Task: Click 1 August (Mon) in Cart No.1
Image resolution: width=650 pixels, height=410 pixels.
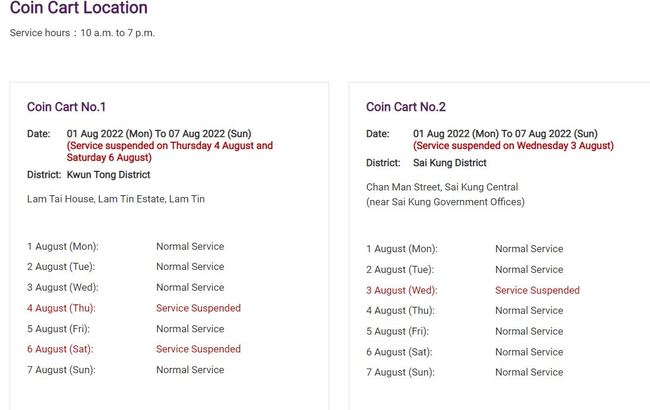Action: point(62,246)
